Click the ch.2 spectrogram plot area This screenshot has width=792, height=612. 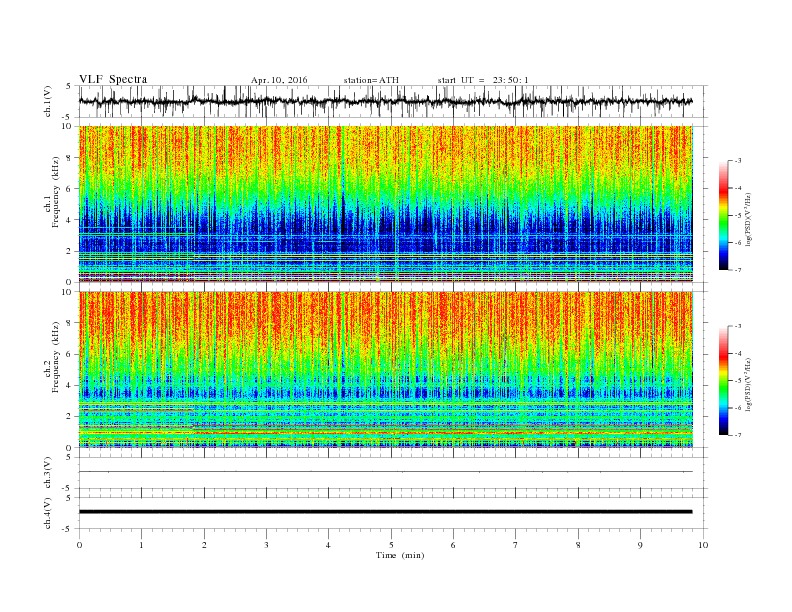click(386, 369)
